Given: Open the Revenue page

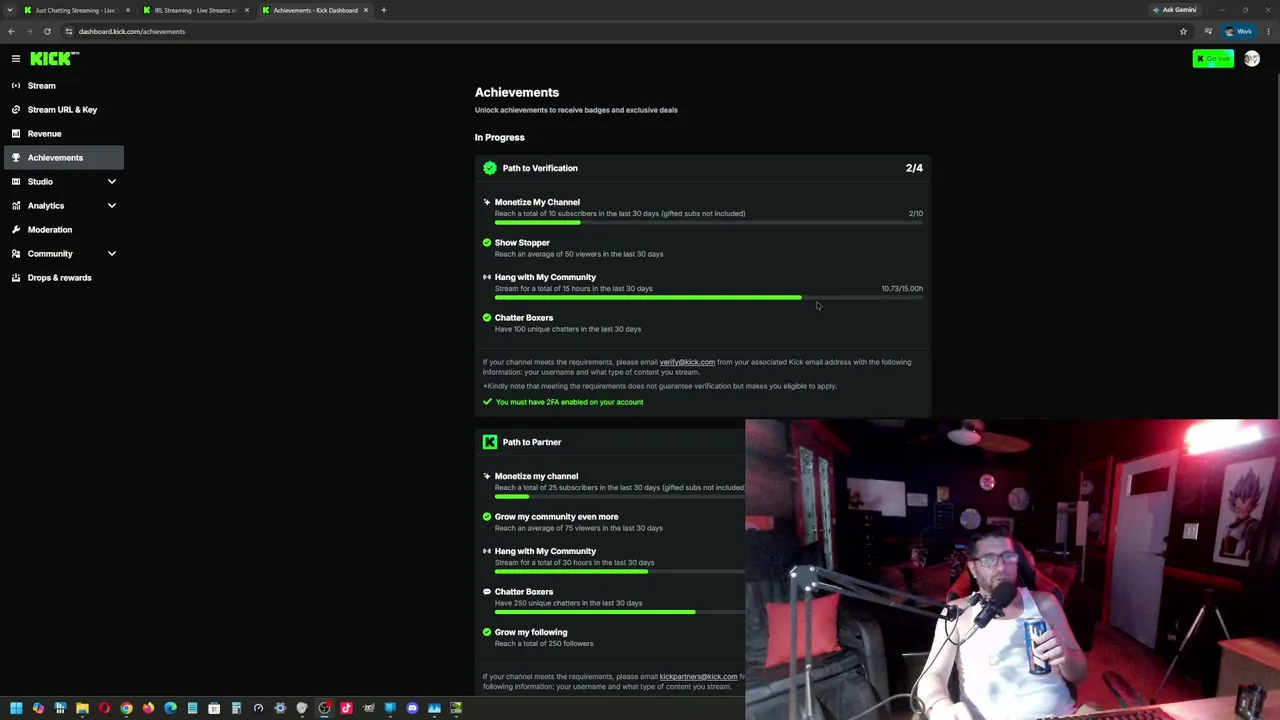Looking at the screenshot, I should click(x=64, y=134).
